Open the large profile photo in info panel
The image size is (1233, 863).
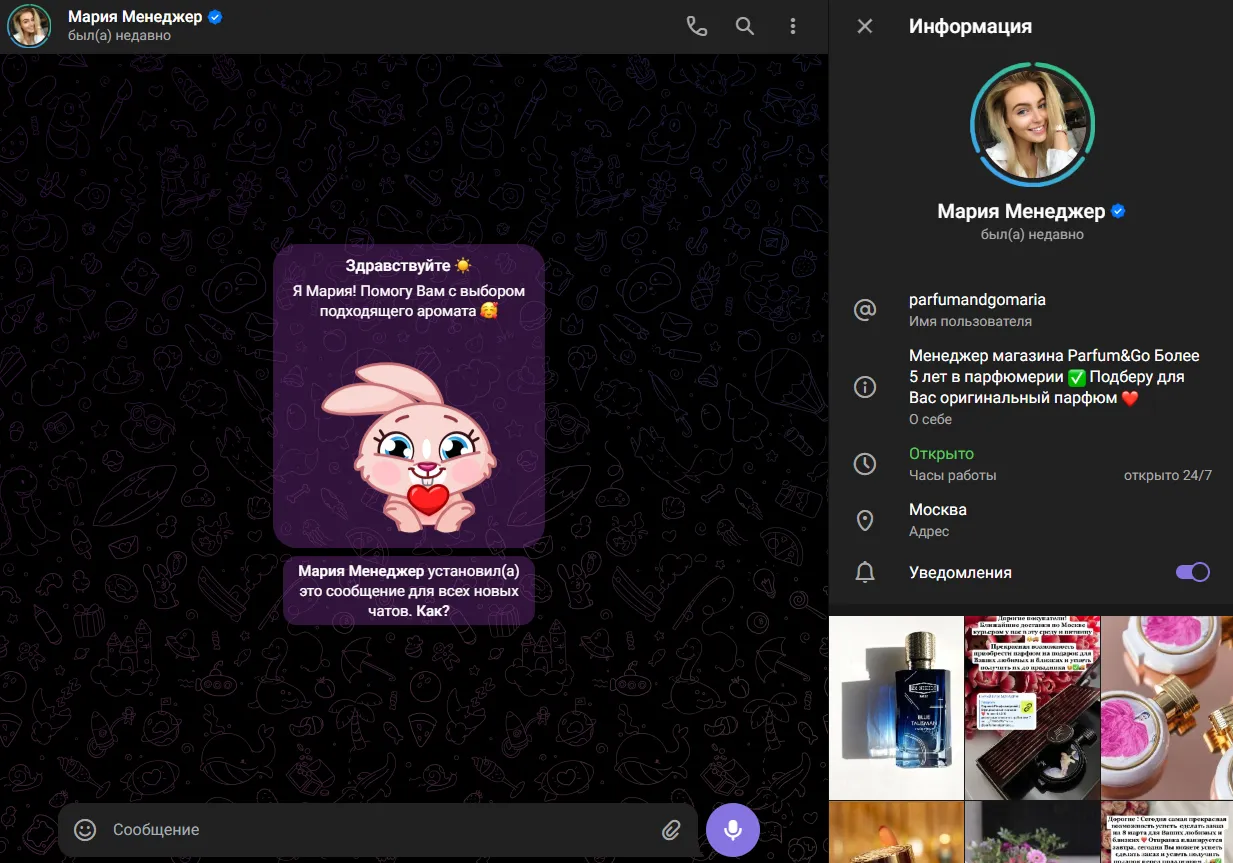(x=1031, y=124)
